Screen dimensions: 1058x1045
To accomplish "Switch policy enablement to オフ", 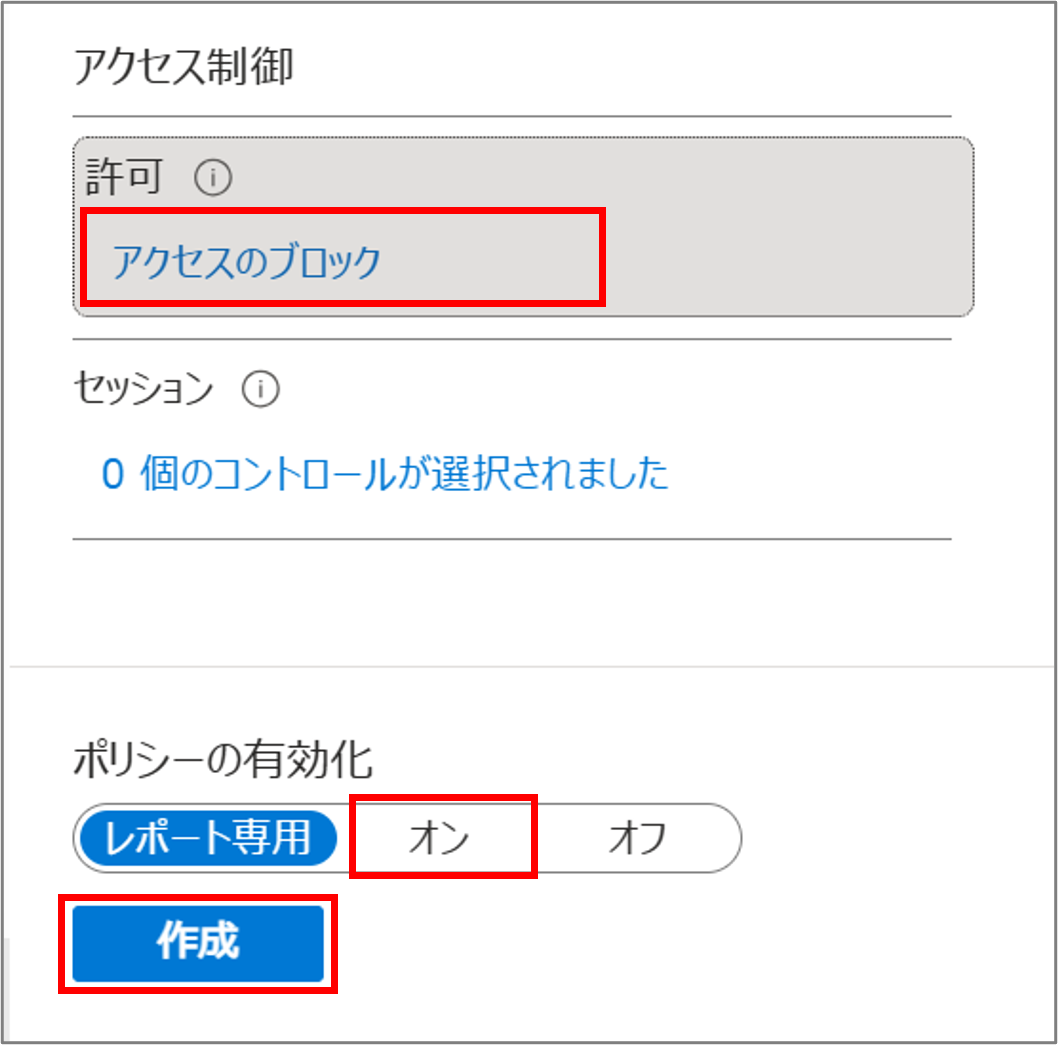I will 637,838.
